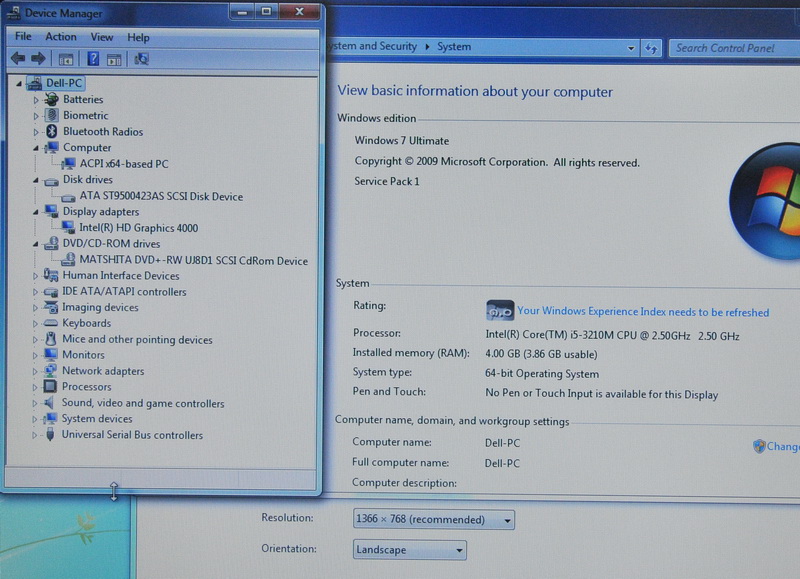This screenshot has width=800, height=579.
Task: Click the Properties pane toolbar icon
Action: pos(114,60)
